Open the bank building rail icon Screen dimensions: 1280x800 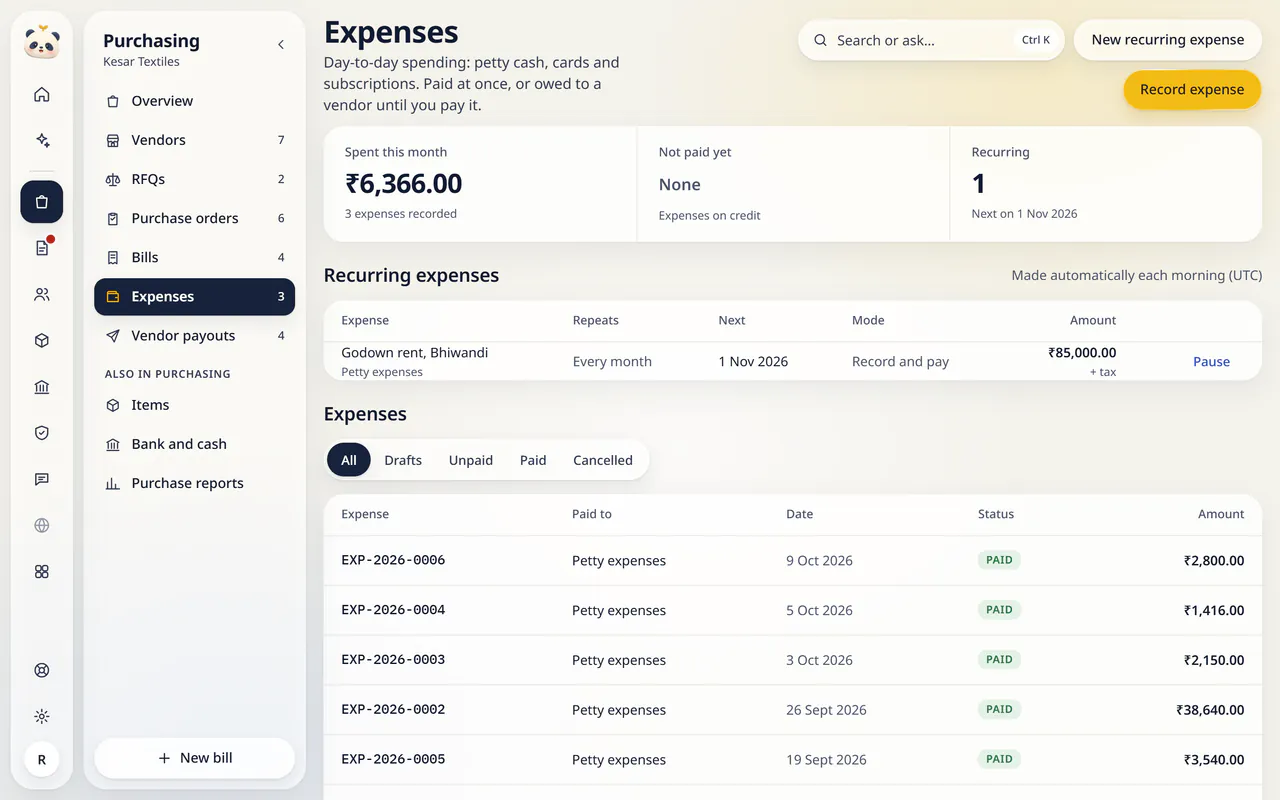tap(42, 387)
